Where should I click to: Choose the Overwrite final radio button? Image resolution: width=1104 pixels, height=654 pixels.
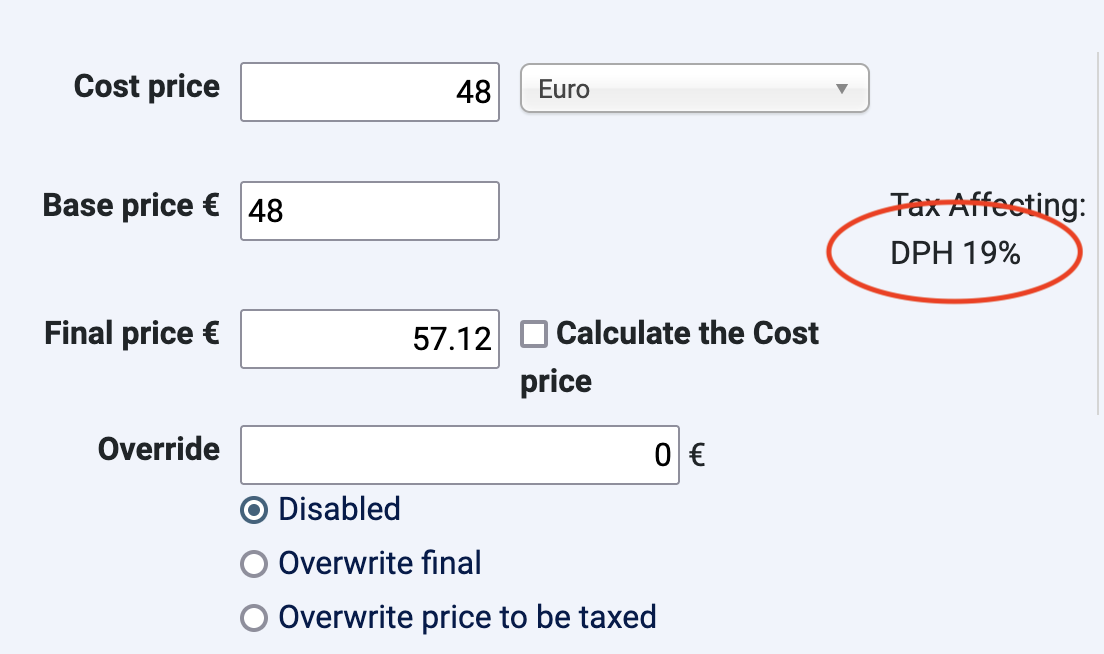[255, 564]
